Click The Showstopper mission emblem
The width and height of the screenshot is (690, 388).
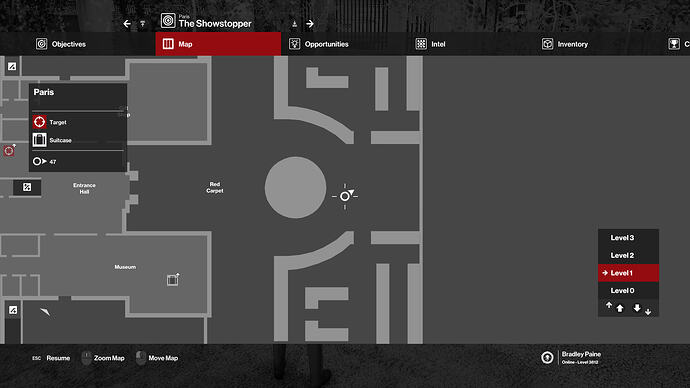pos(168,21)
